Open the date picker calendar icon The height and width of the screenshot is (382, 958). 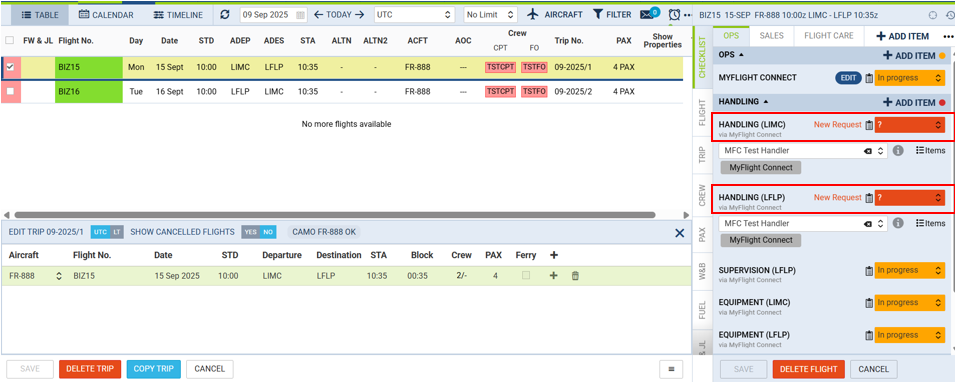point(300,15)
